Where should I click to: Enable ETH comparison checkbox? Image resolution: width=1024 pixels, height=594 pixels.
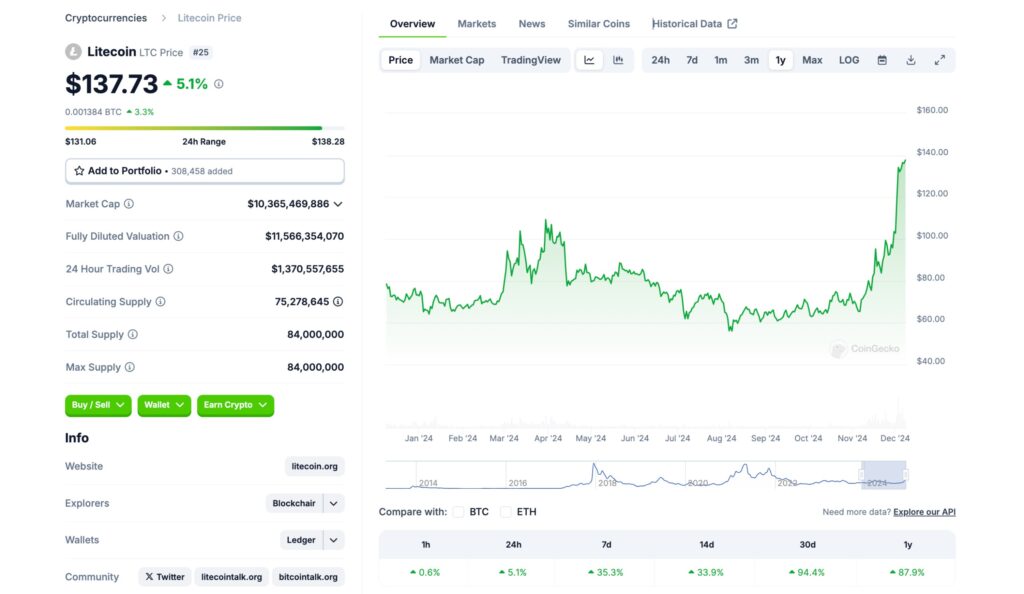tap(505, 512)
